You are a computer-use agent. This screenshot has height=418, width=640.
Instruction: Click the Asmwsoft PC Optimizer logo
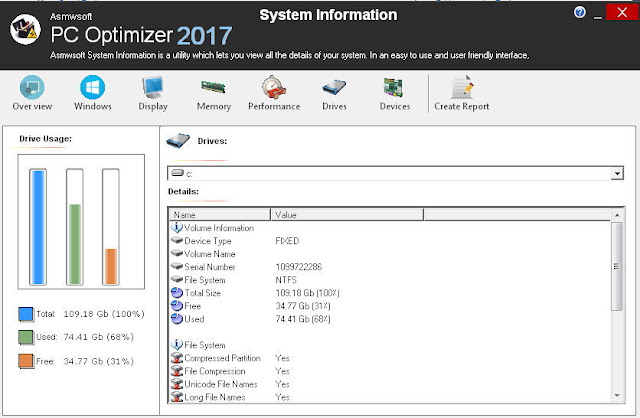click(25, 29)
